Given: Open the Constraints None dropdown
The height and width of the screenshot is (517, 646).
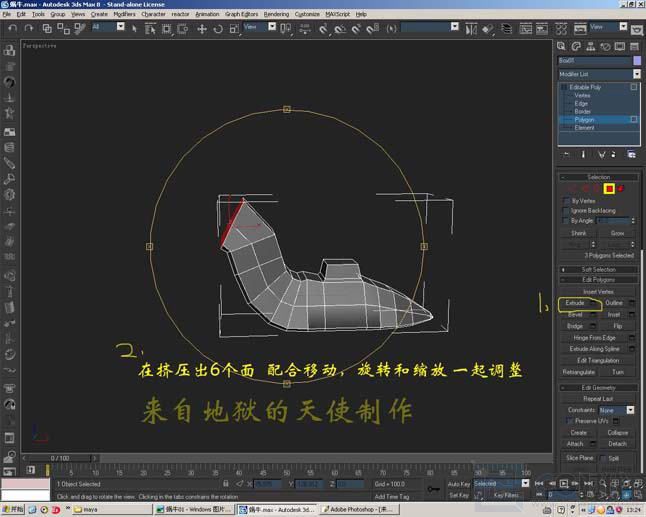Looking at the screenshot, I should (x=630, y=410).
